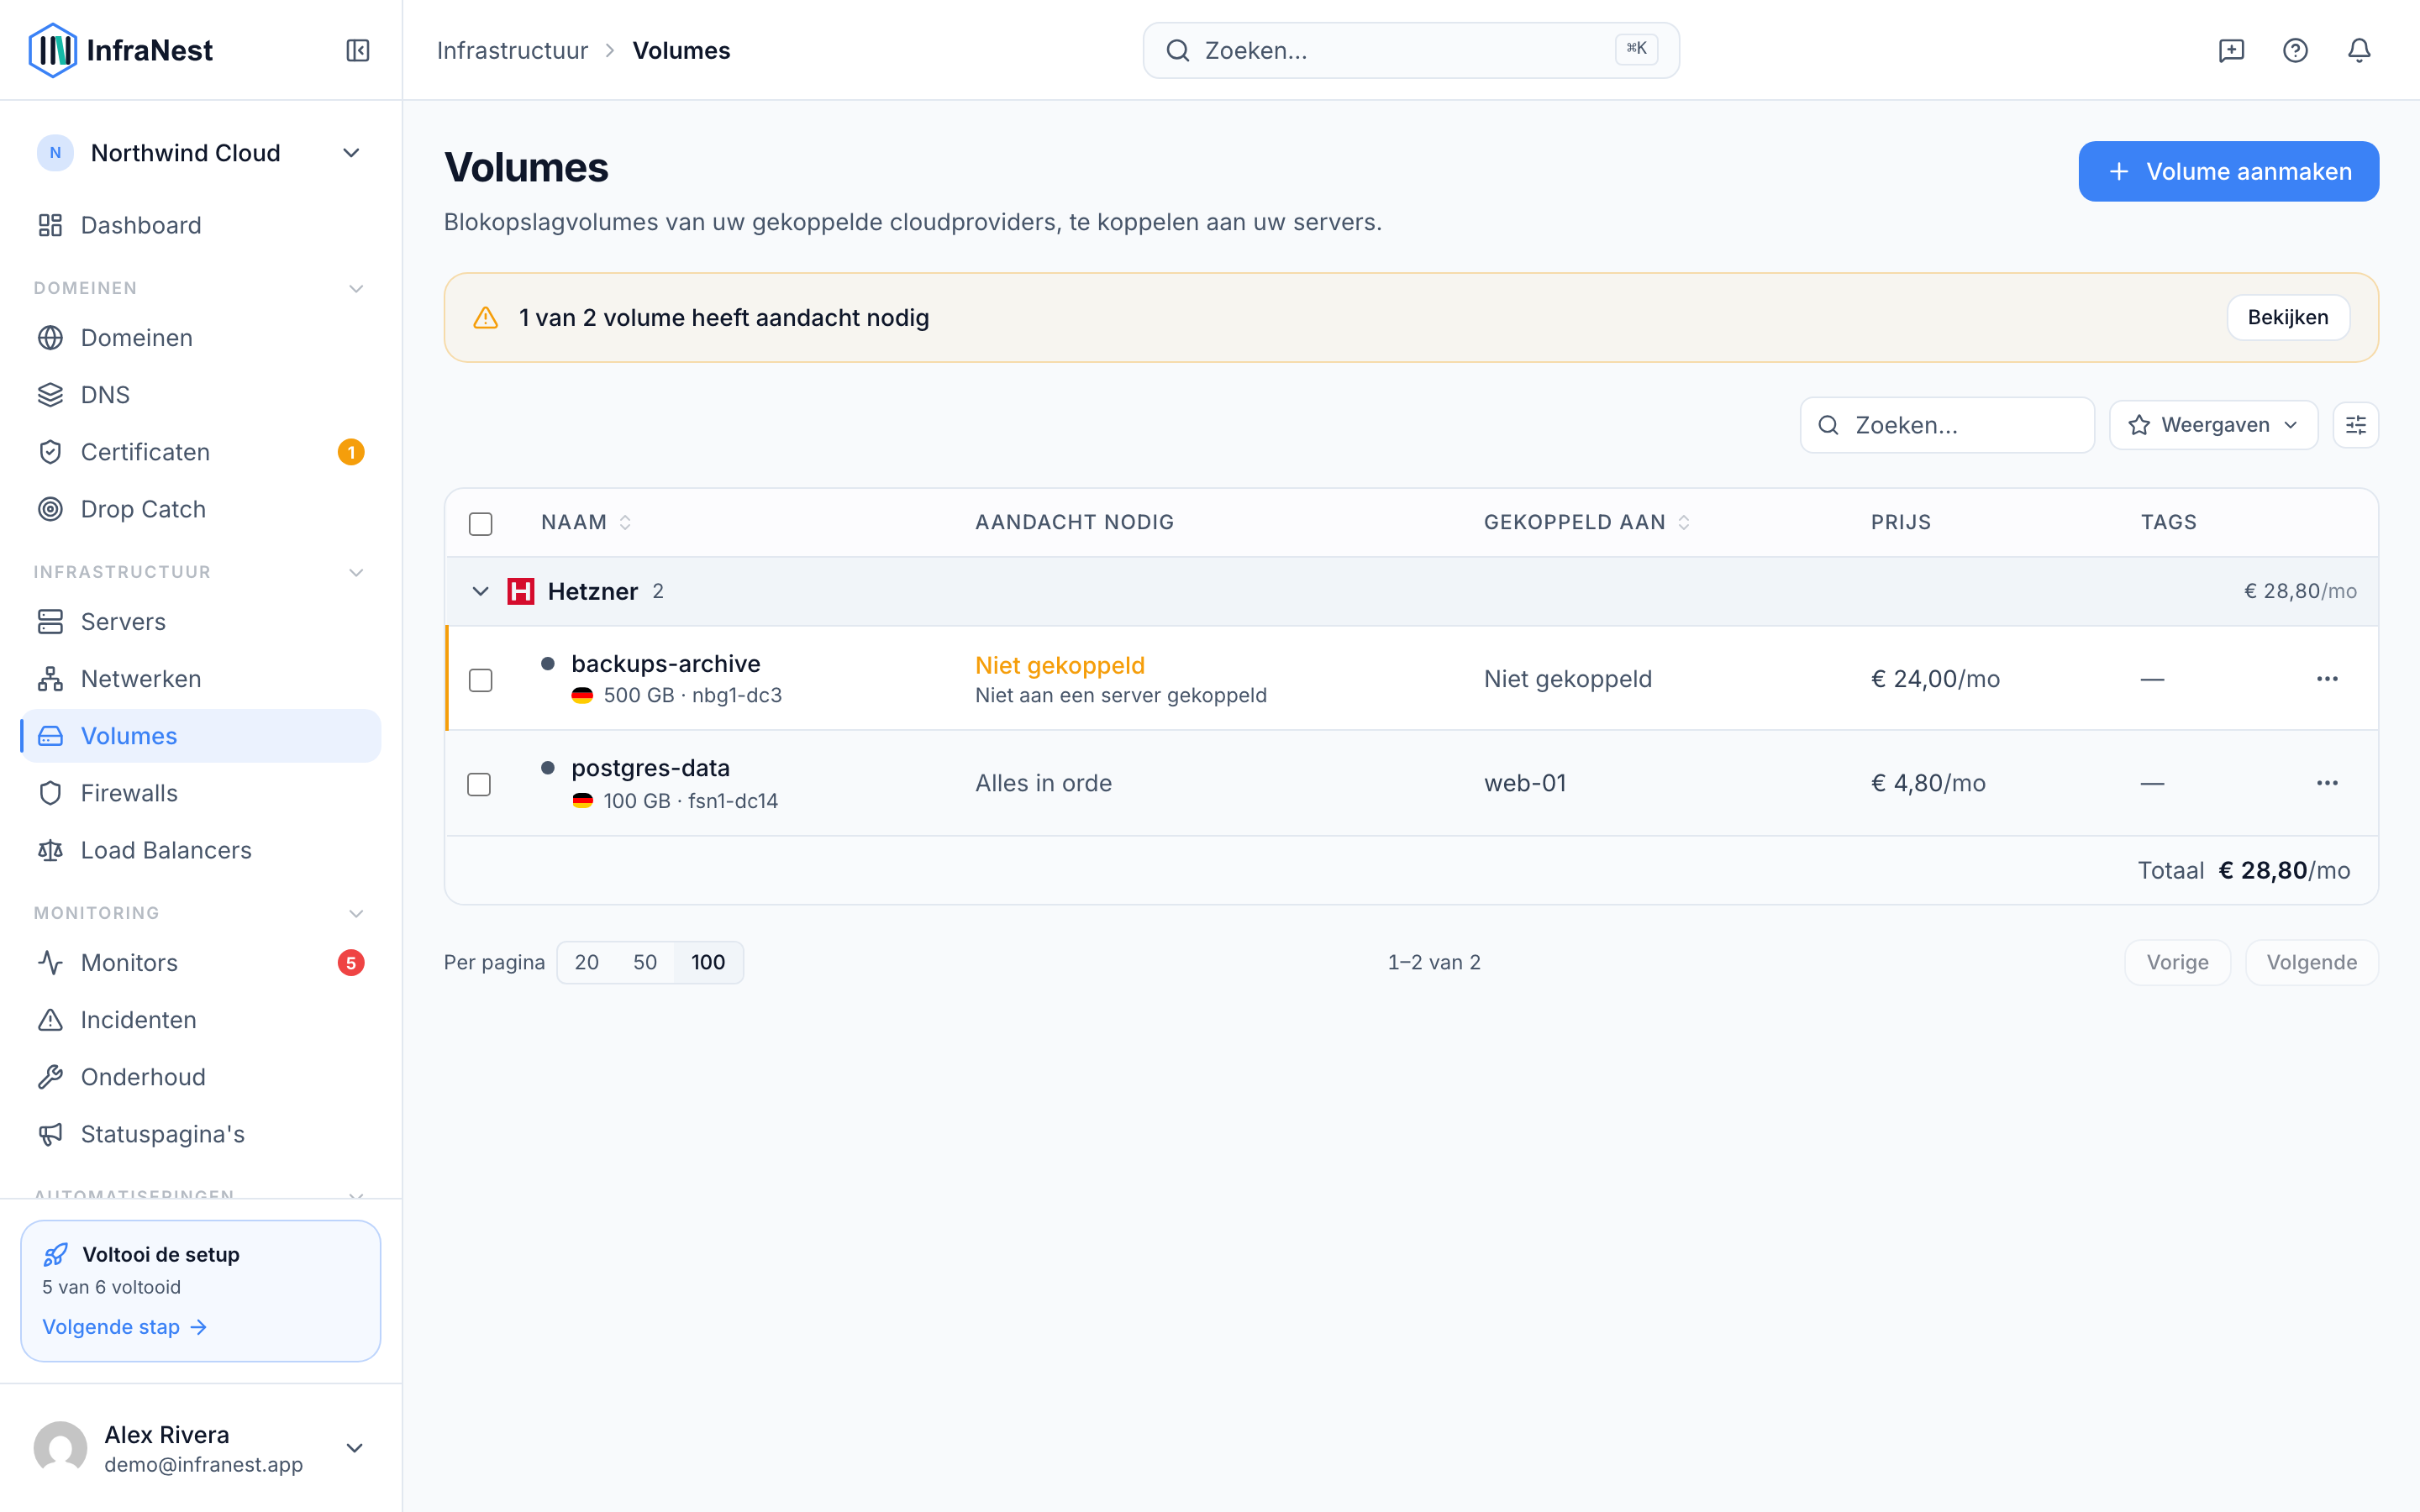The width and height of the screenshot is (2420, 1512).
Task: Open the table filter settings icon
Action: [2355, 425]
